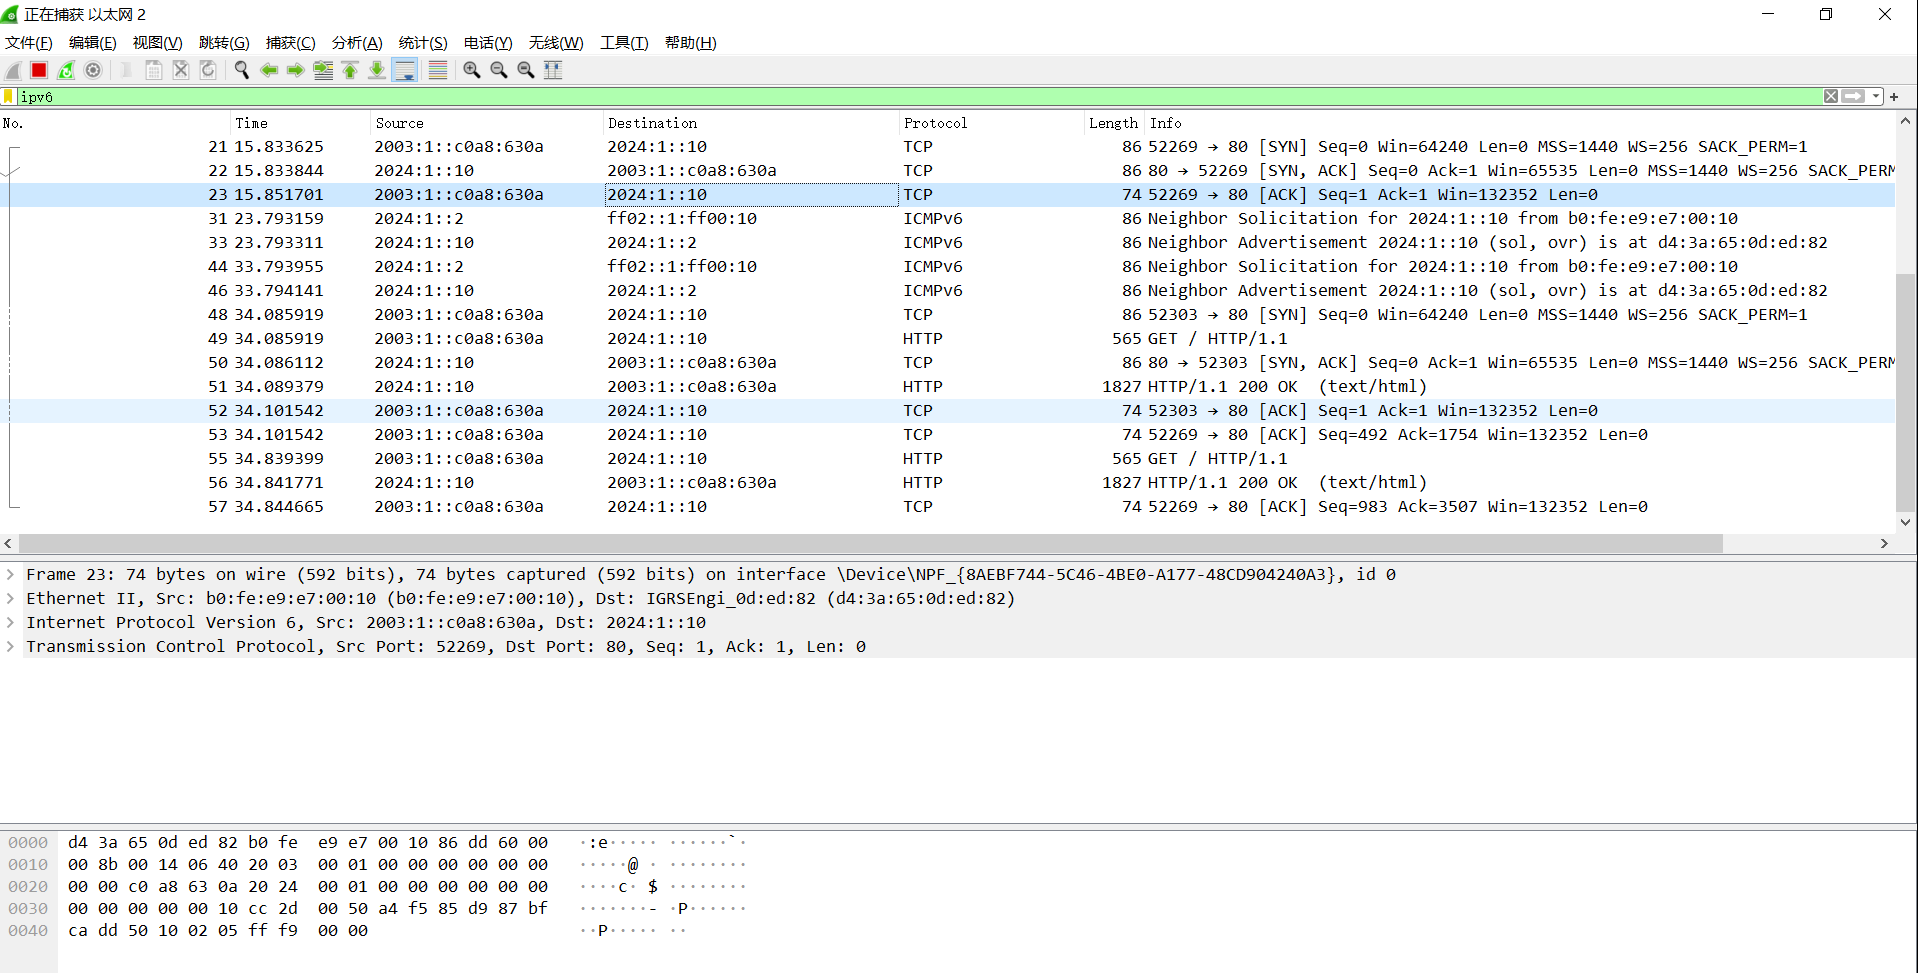Open the 捕获(C) menu

coord(291,43)
